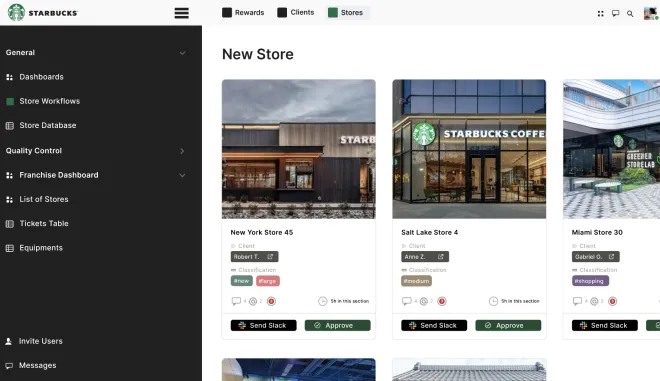Click mentions icon on New York Store 45
Screen dimensions: 660x381
pos(253,301)
